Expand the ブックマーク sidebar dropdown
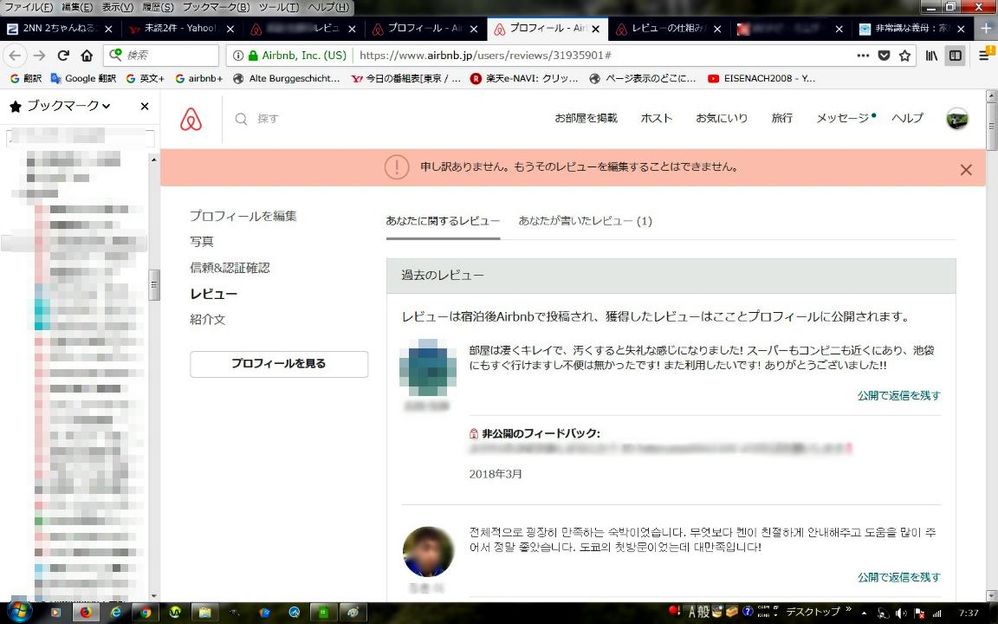998x624 pixels. (105, 106)
